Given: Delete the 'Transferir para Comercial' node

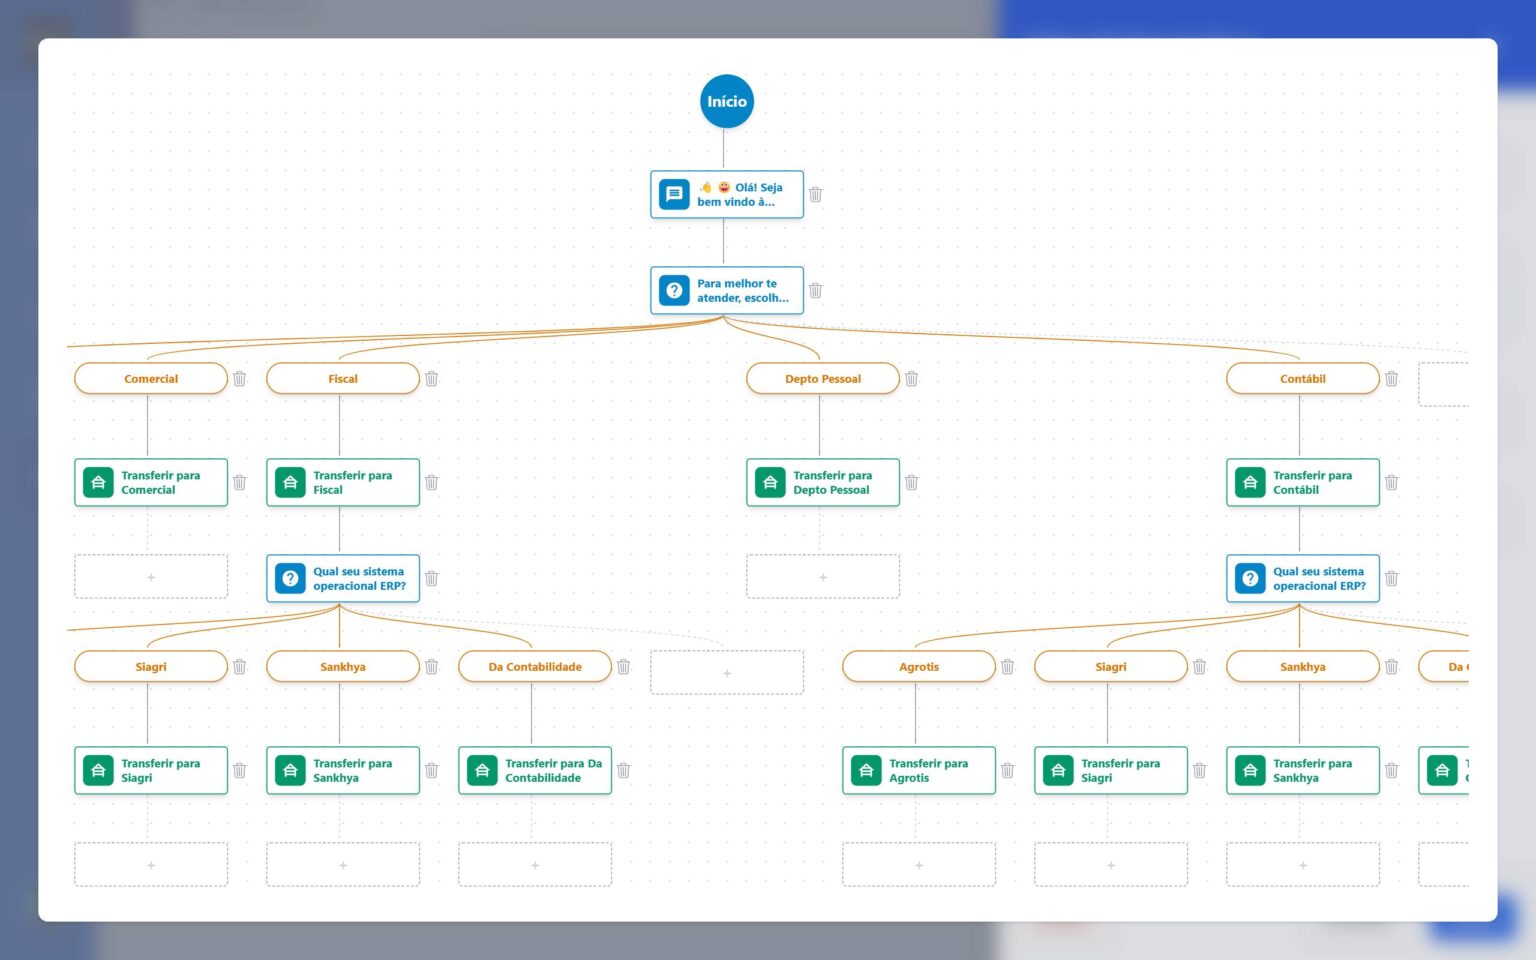Looking at the screenshot, I should (240, 482).
